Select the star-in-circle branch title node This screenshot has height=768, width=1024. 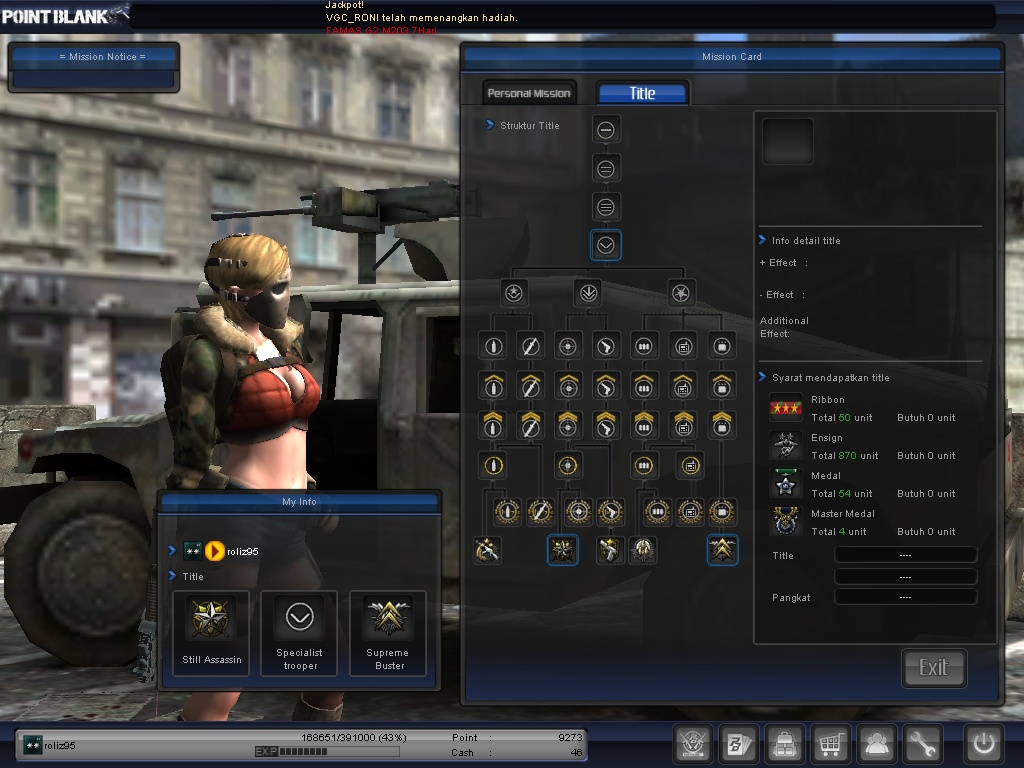513,293
